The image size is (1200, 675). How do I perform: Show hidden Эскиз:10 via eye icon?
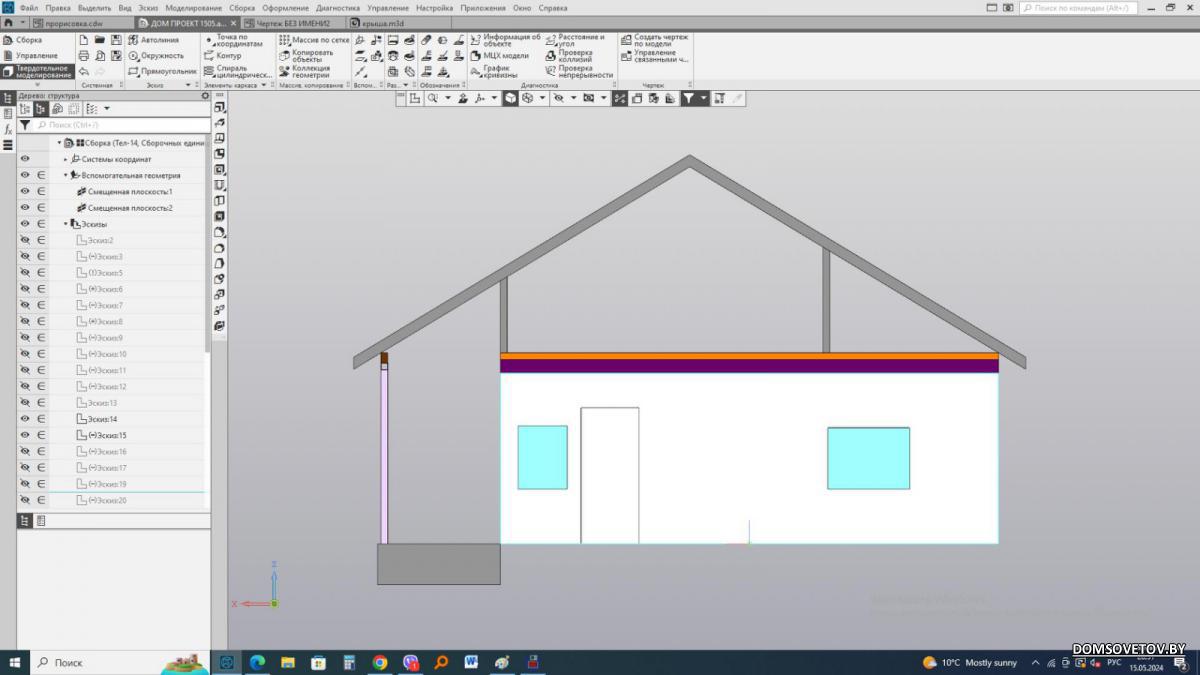[x=25, y=354]
